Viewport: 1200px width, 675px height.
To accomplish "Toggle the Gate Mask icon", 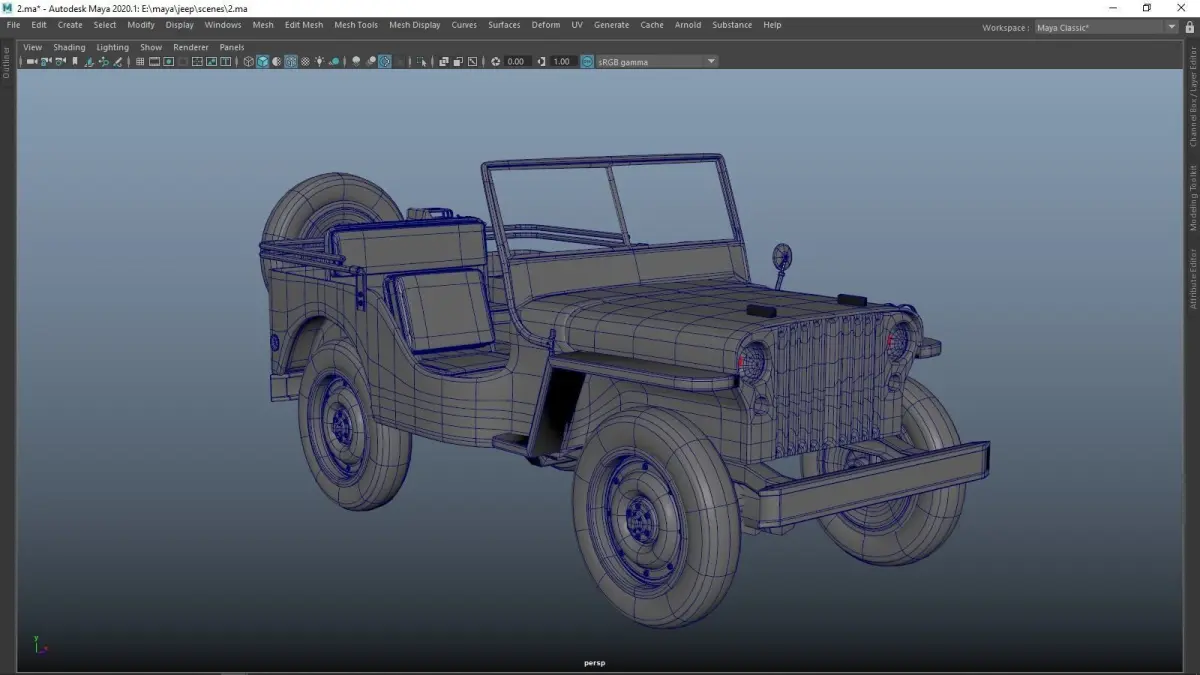I will pyautogui.click(x=183, y=61).
